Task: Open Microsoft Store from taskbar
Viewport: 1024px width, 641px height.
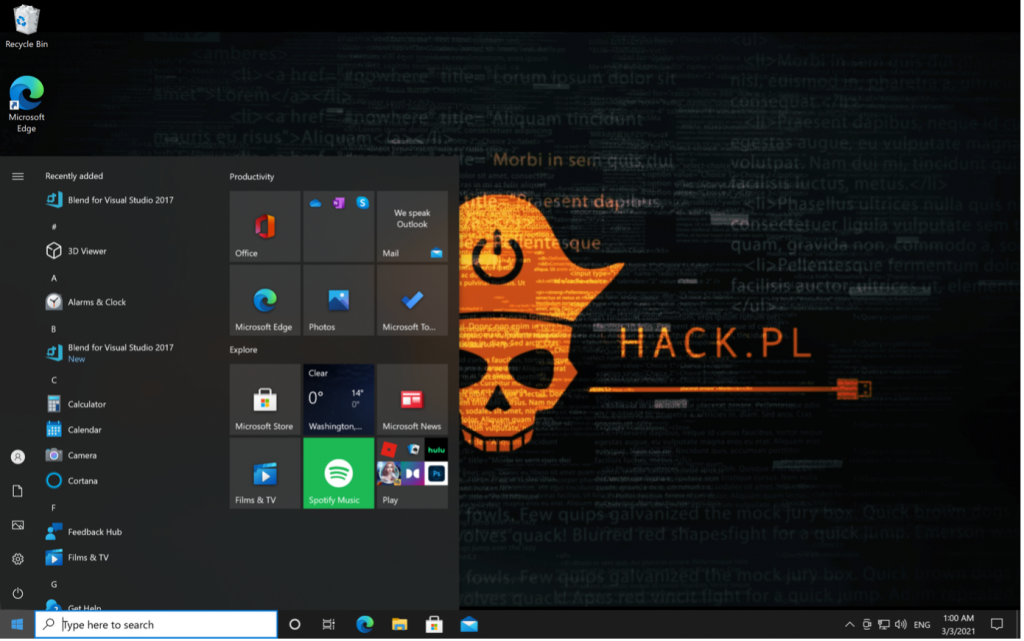Action: coord(434,625)
